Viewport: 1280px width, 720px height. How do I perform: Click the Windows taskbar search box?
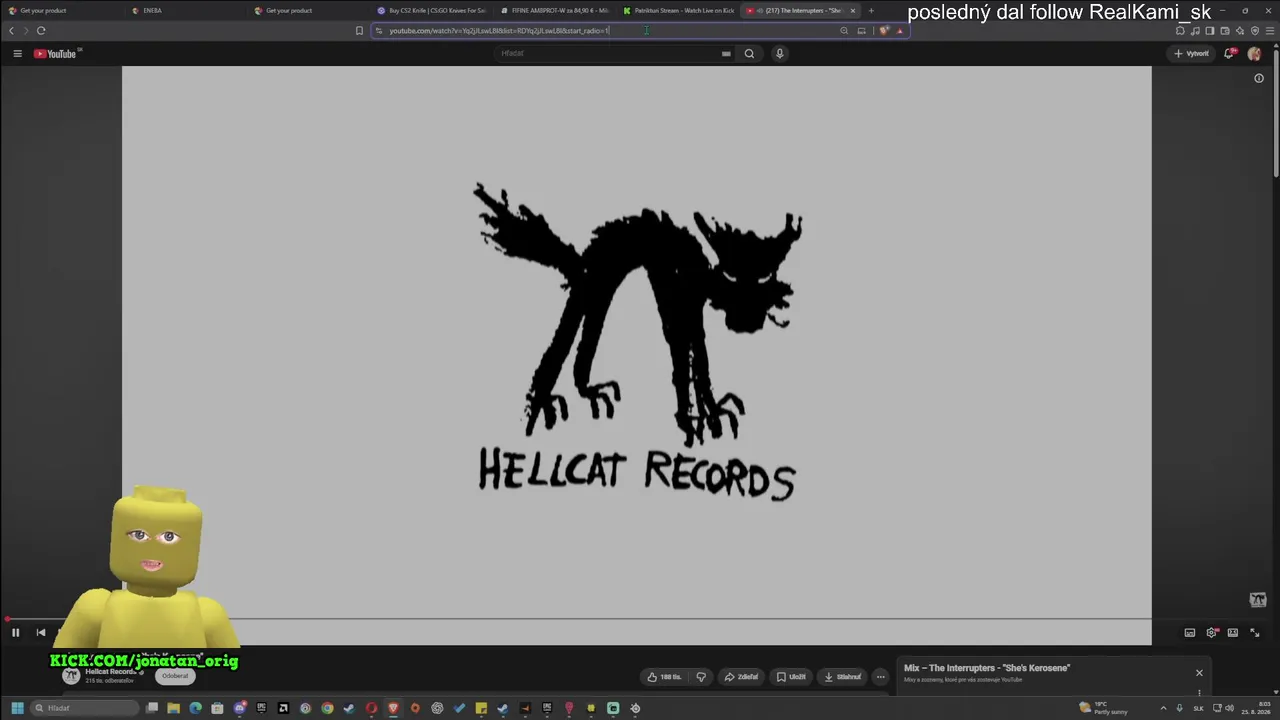pos(85,708)
